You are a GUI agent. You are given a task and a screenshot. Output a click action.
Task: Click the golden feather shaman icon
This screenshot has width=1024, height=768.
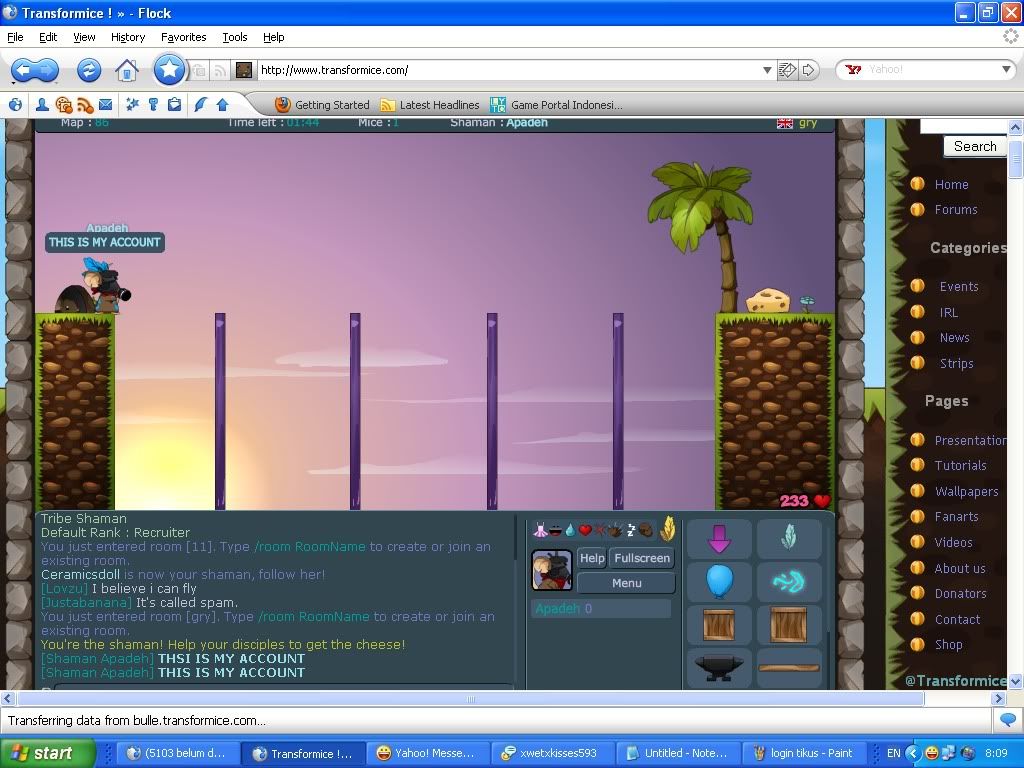point(667,529)
